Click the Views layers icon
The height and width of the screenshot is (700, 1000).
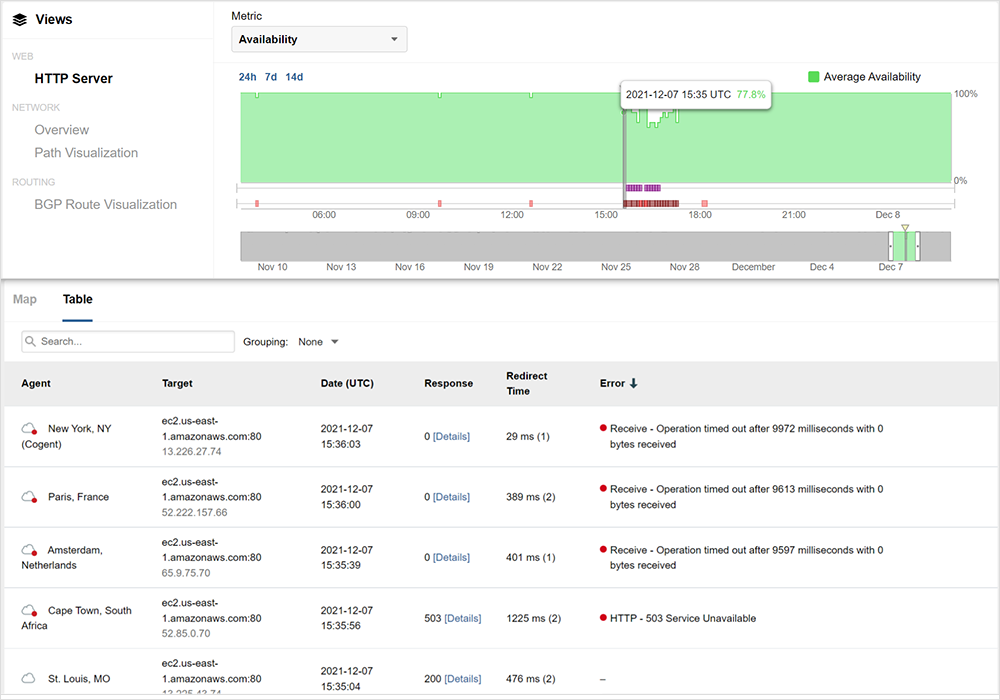click(x=20, y=19)
